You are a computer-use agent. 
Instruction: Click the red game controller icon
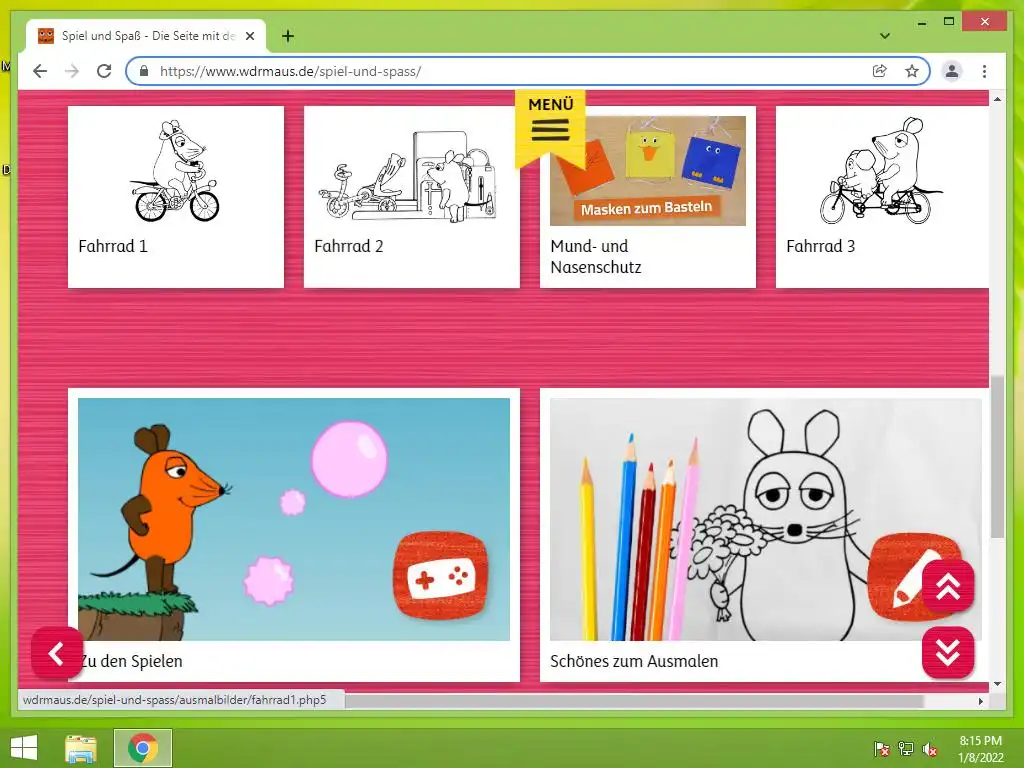(x=440, y=575)
